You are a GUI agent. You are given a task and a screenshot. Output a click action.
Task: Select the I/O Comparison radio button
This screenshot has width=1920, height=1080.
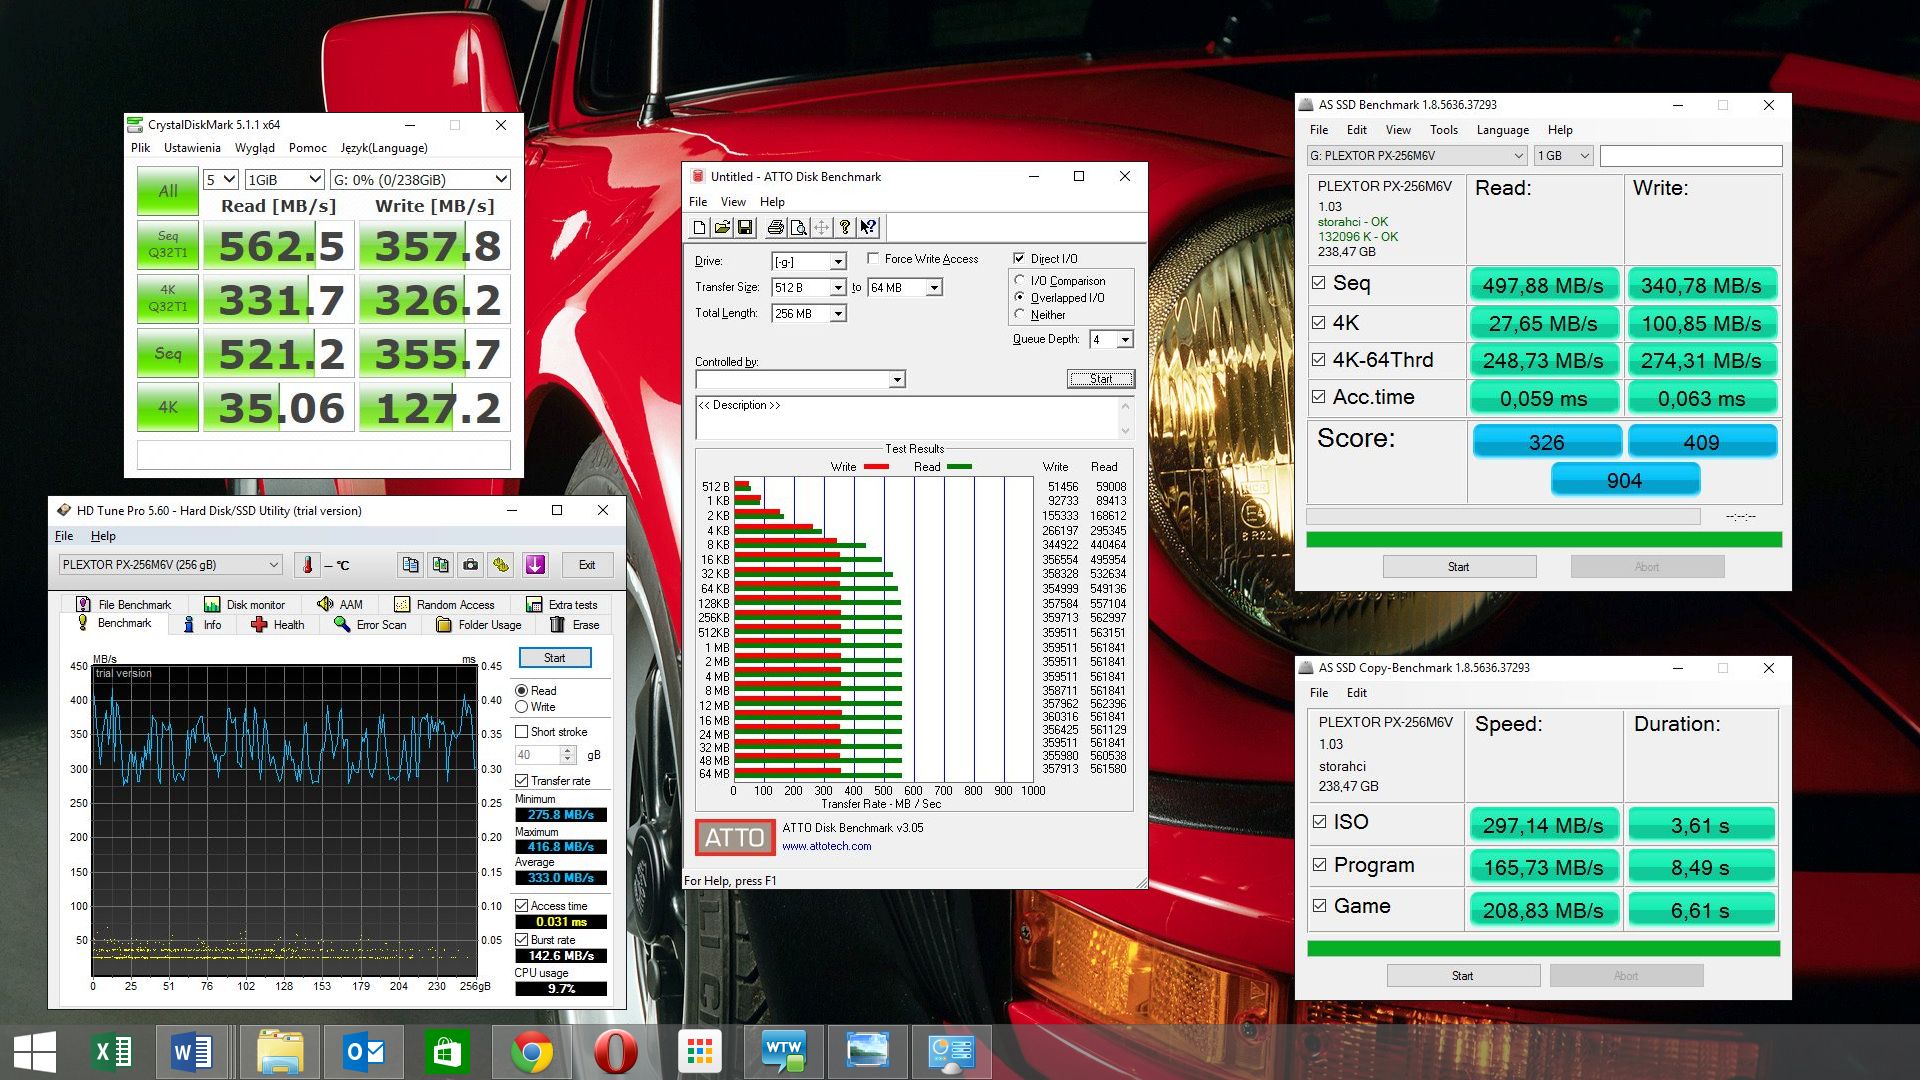[x=1019, y=280]
